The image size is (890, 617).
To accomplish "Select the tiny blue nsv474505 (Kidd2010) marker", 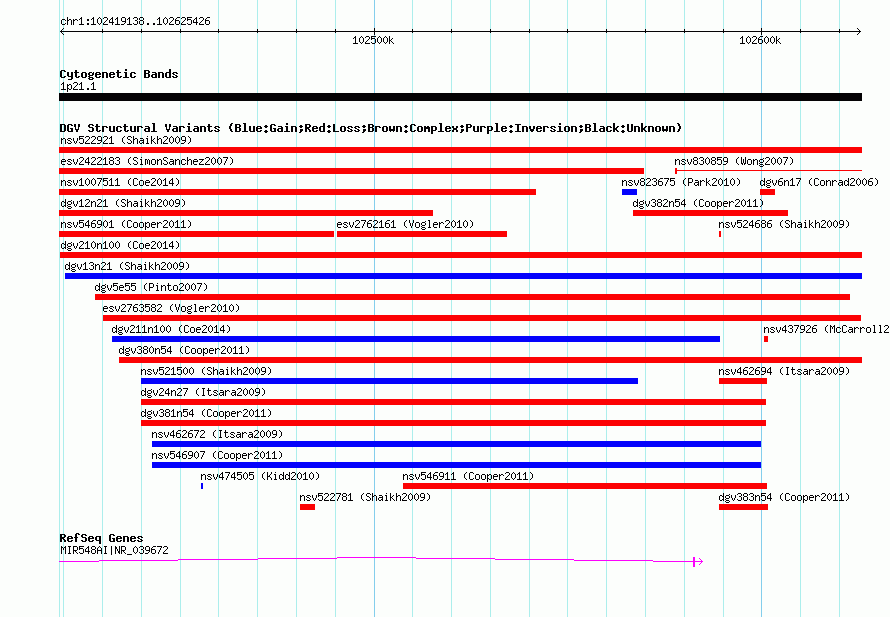I will click(x=201, y=486).
